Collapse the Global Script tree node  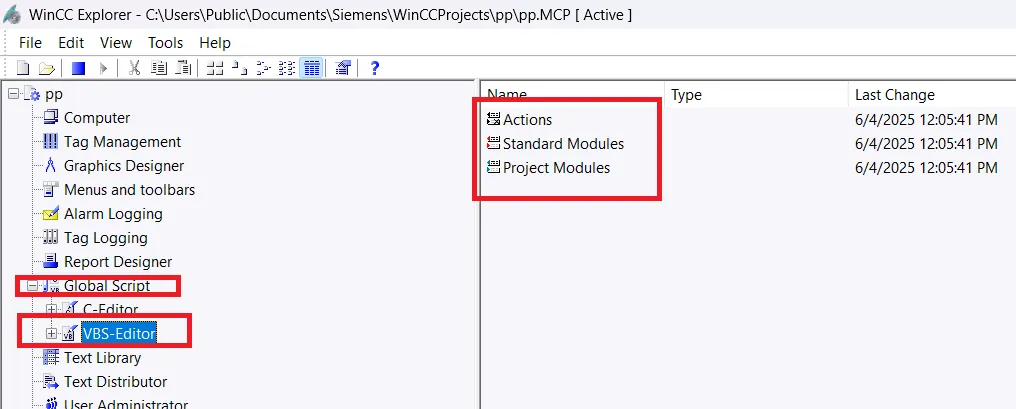[32, 286]
